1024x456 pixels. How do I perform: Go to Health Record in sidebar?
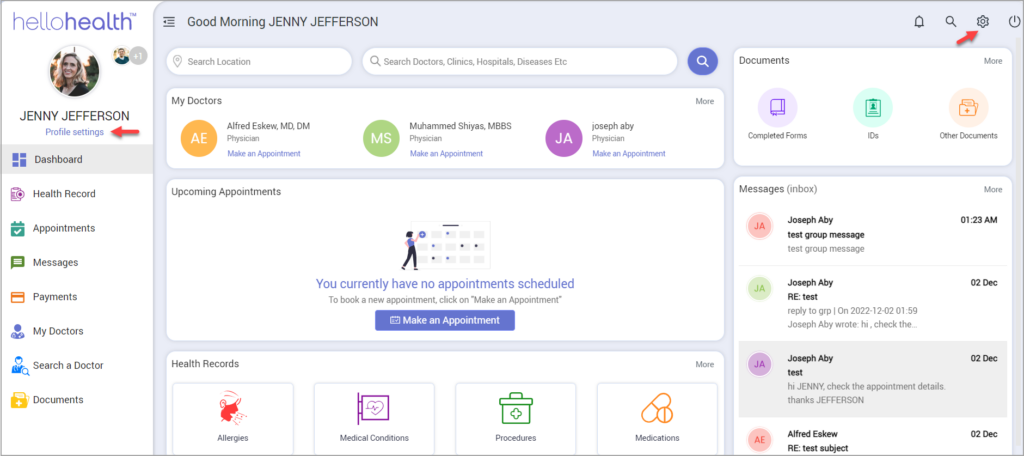[64, 194]
